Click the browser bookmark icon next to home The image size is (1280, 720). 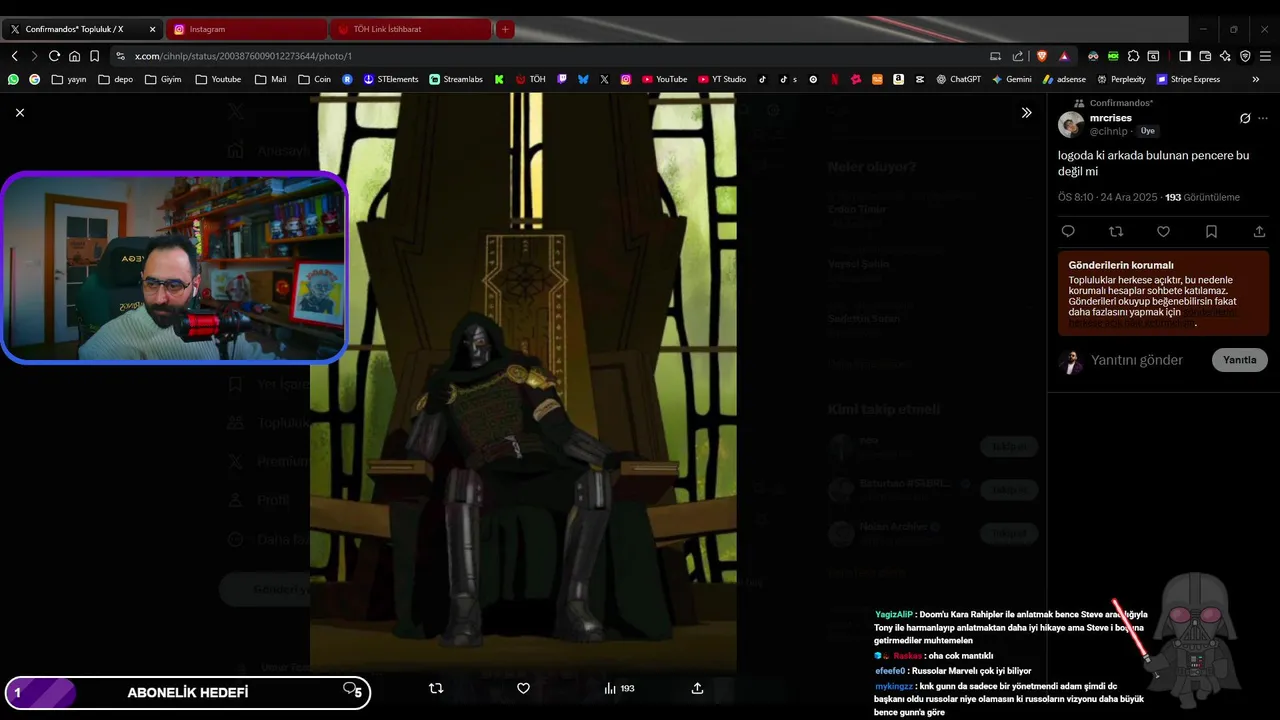[94, 56]
